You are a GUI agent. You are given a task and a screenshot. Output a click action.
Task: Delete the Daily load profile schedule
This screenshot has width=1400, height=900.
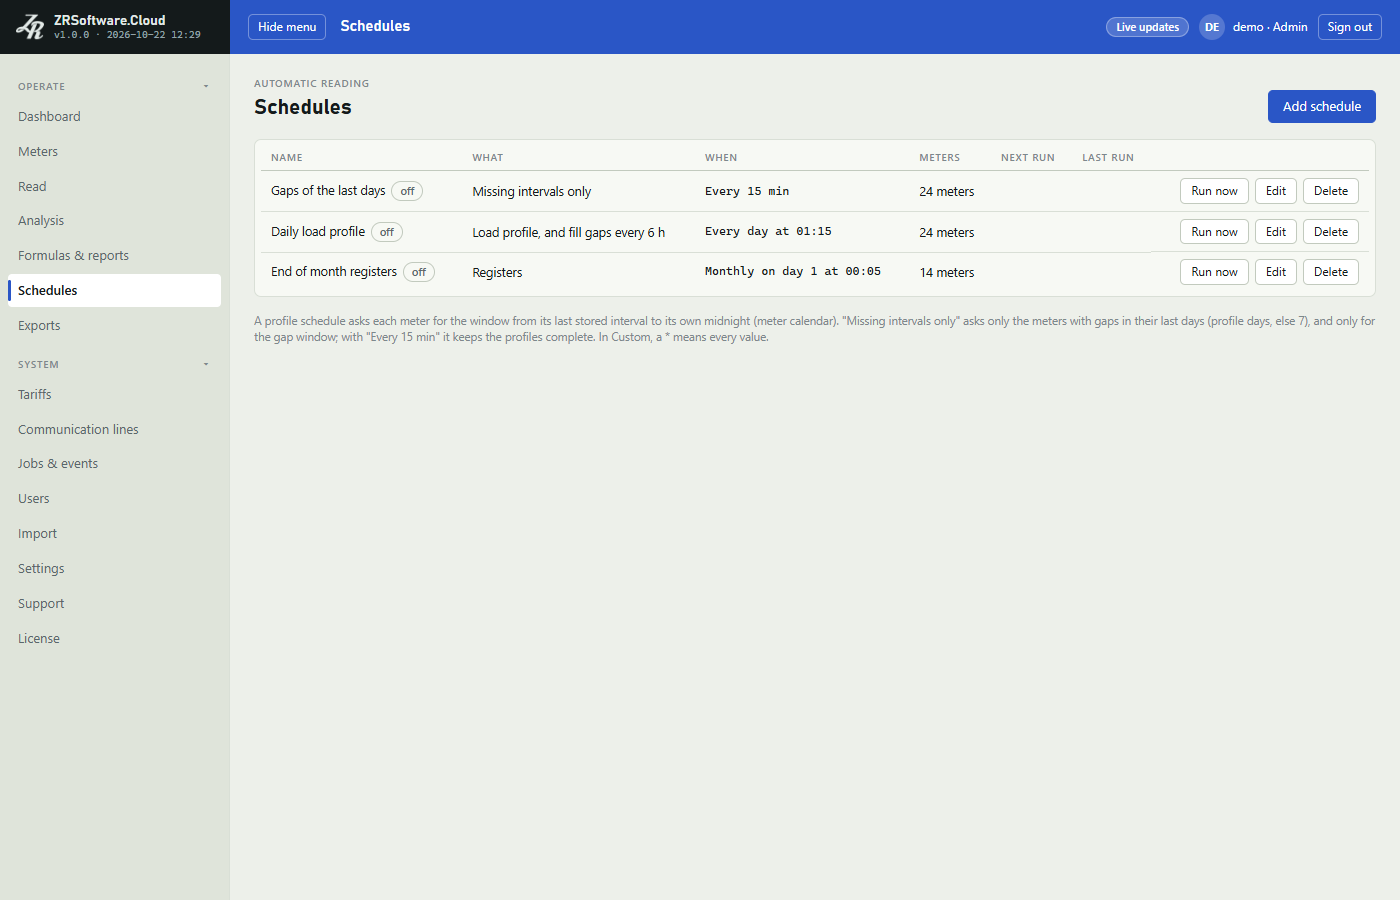pyautogui.click(x=1331, y=232)
